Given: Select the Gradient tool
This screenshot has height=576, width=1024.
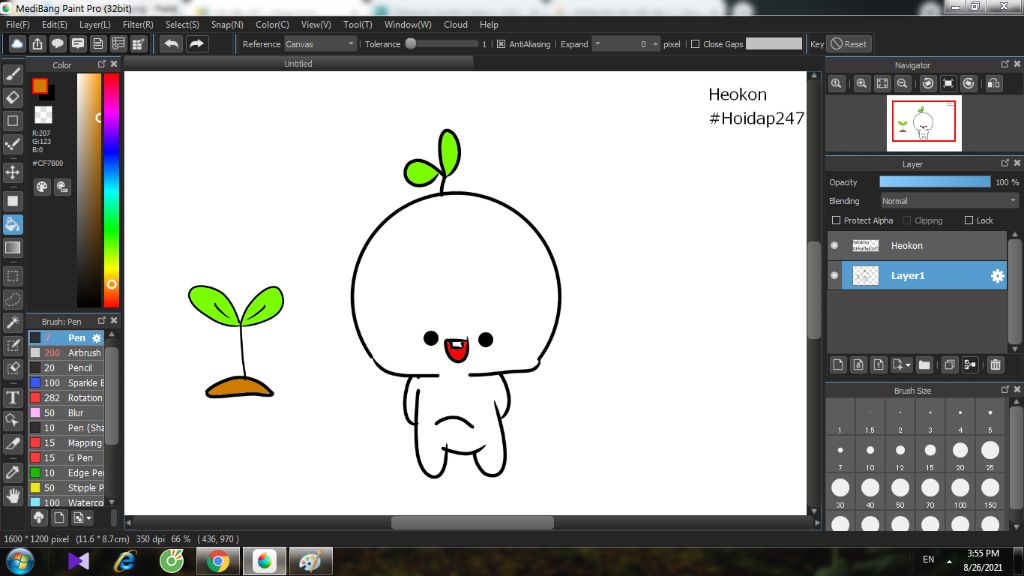Looking at the screenshot, I should pyautogui.click(x=12, y=248).
